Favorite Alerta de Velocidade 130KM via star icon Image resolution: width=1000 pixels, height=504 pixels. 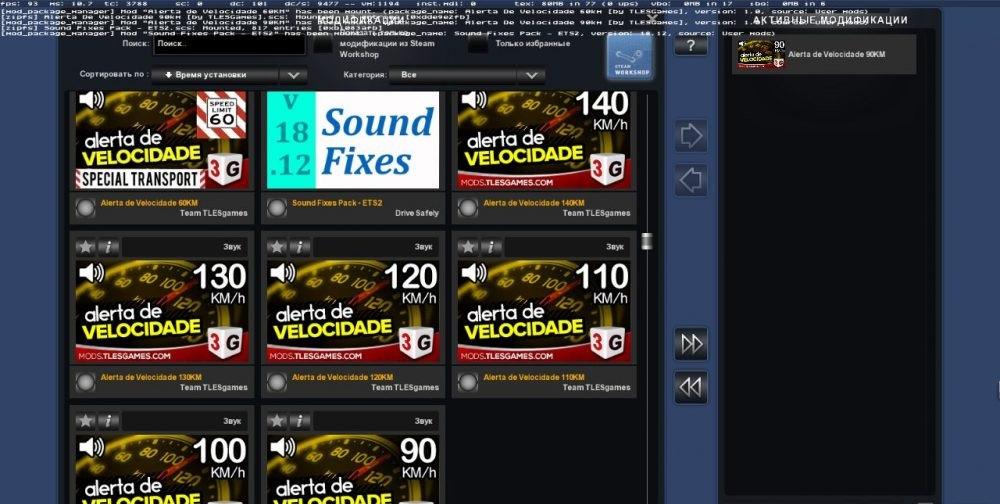(86, 247)
